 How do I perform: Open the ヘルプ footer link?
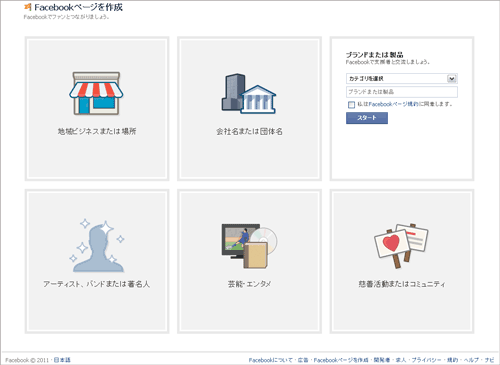coord(471,360)
